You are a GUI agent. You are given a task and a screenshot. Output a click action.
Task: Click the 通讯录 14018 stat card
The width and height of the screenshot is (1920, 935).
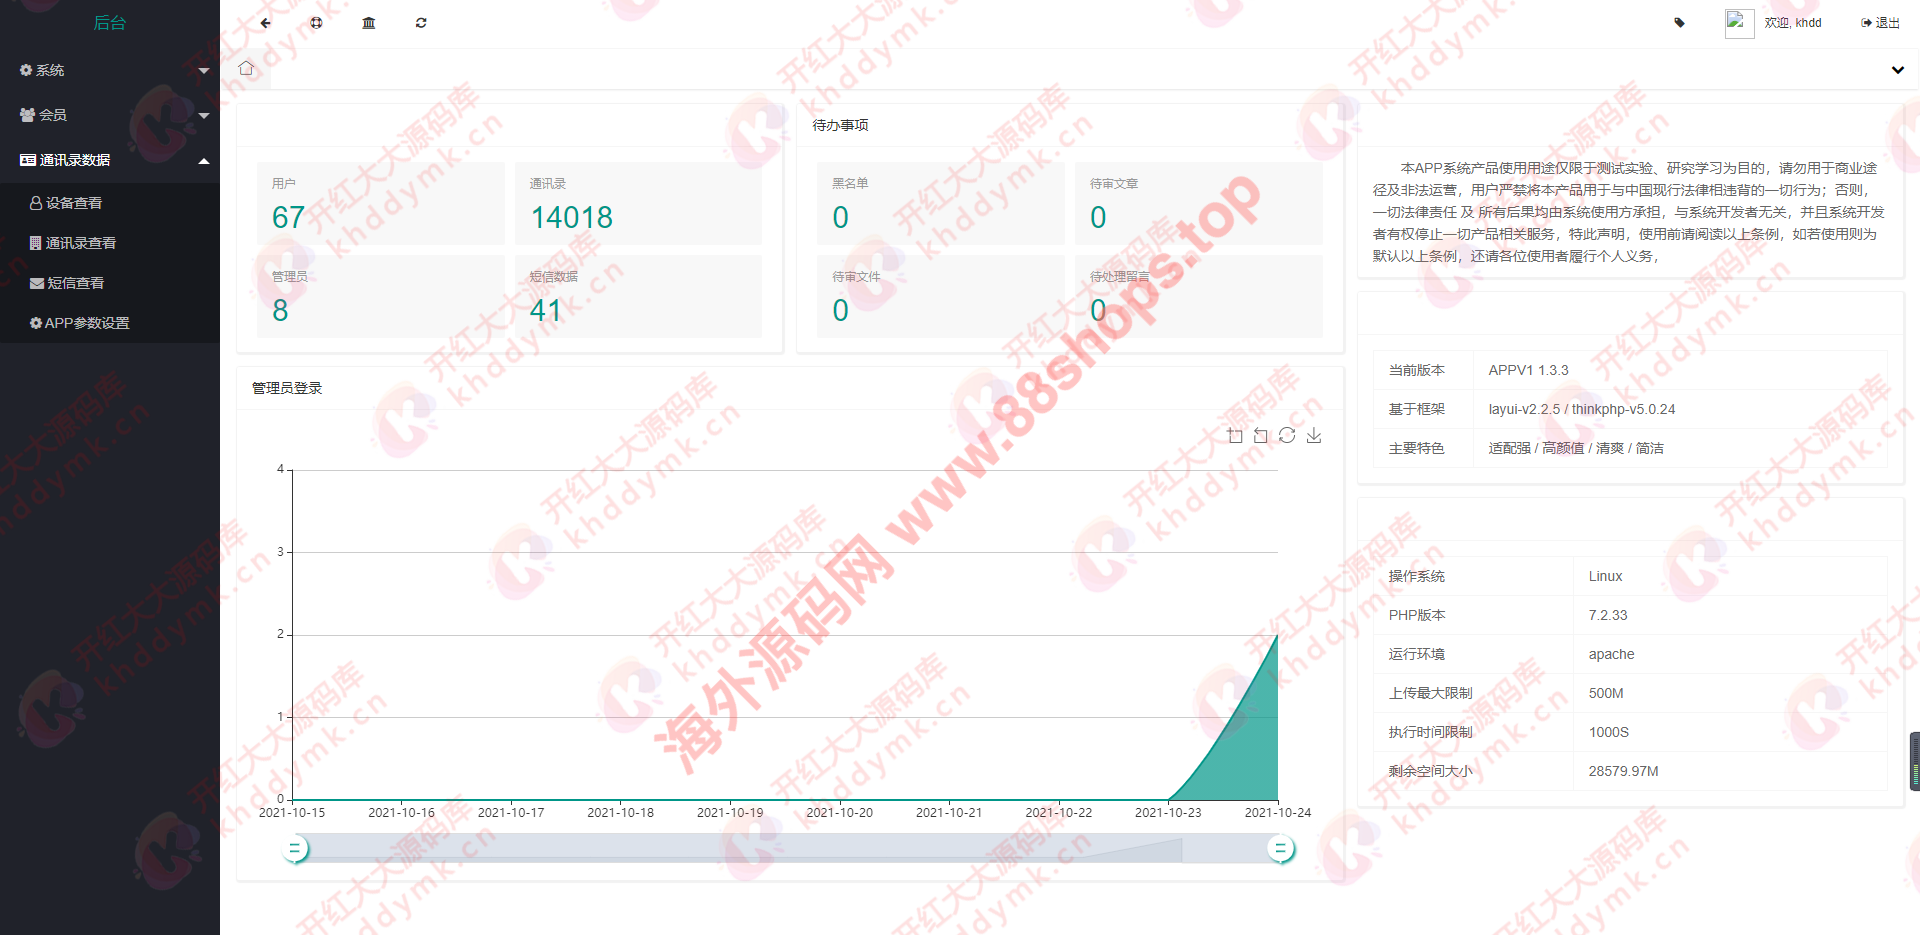pyautogui.click(x=638, y=204)
